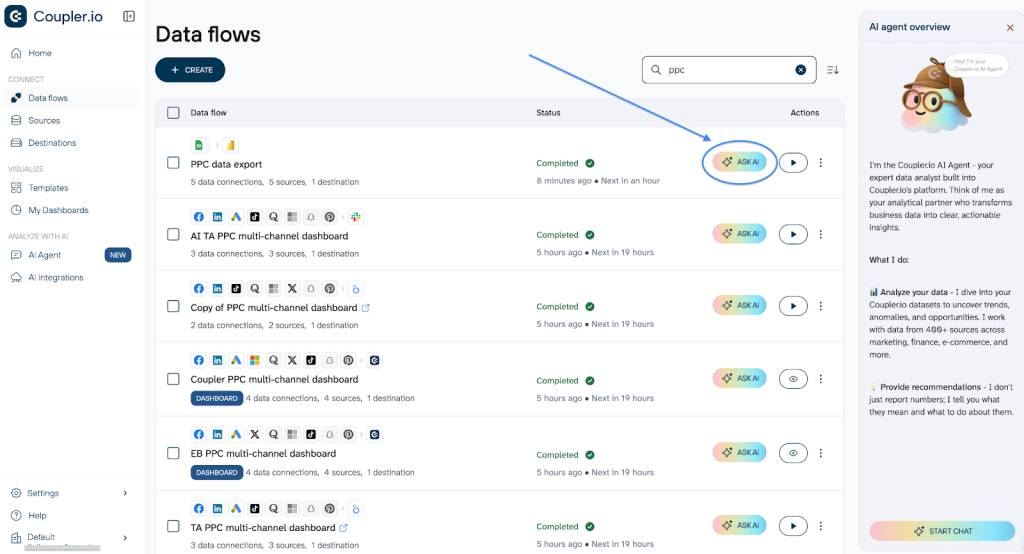Image resolution: width=1024 pixels, height=554 pixels.
Task: Open more options for EB PPC dashboard
Action: (821, 453)
